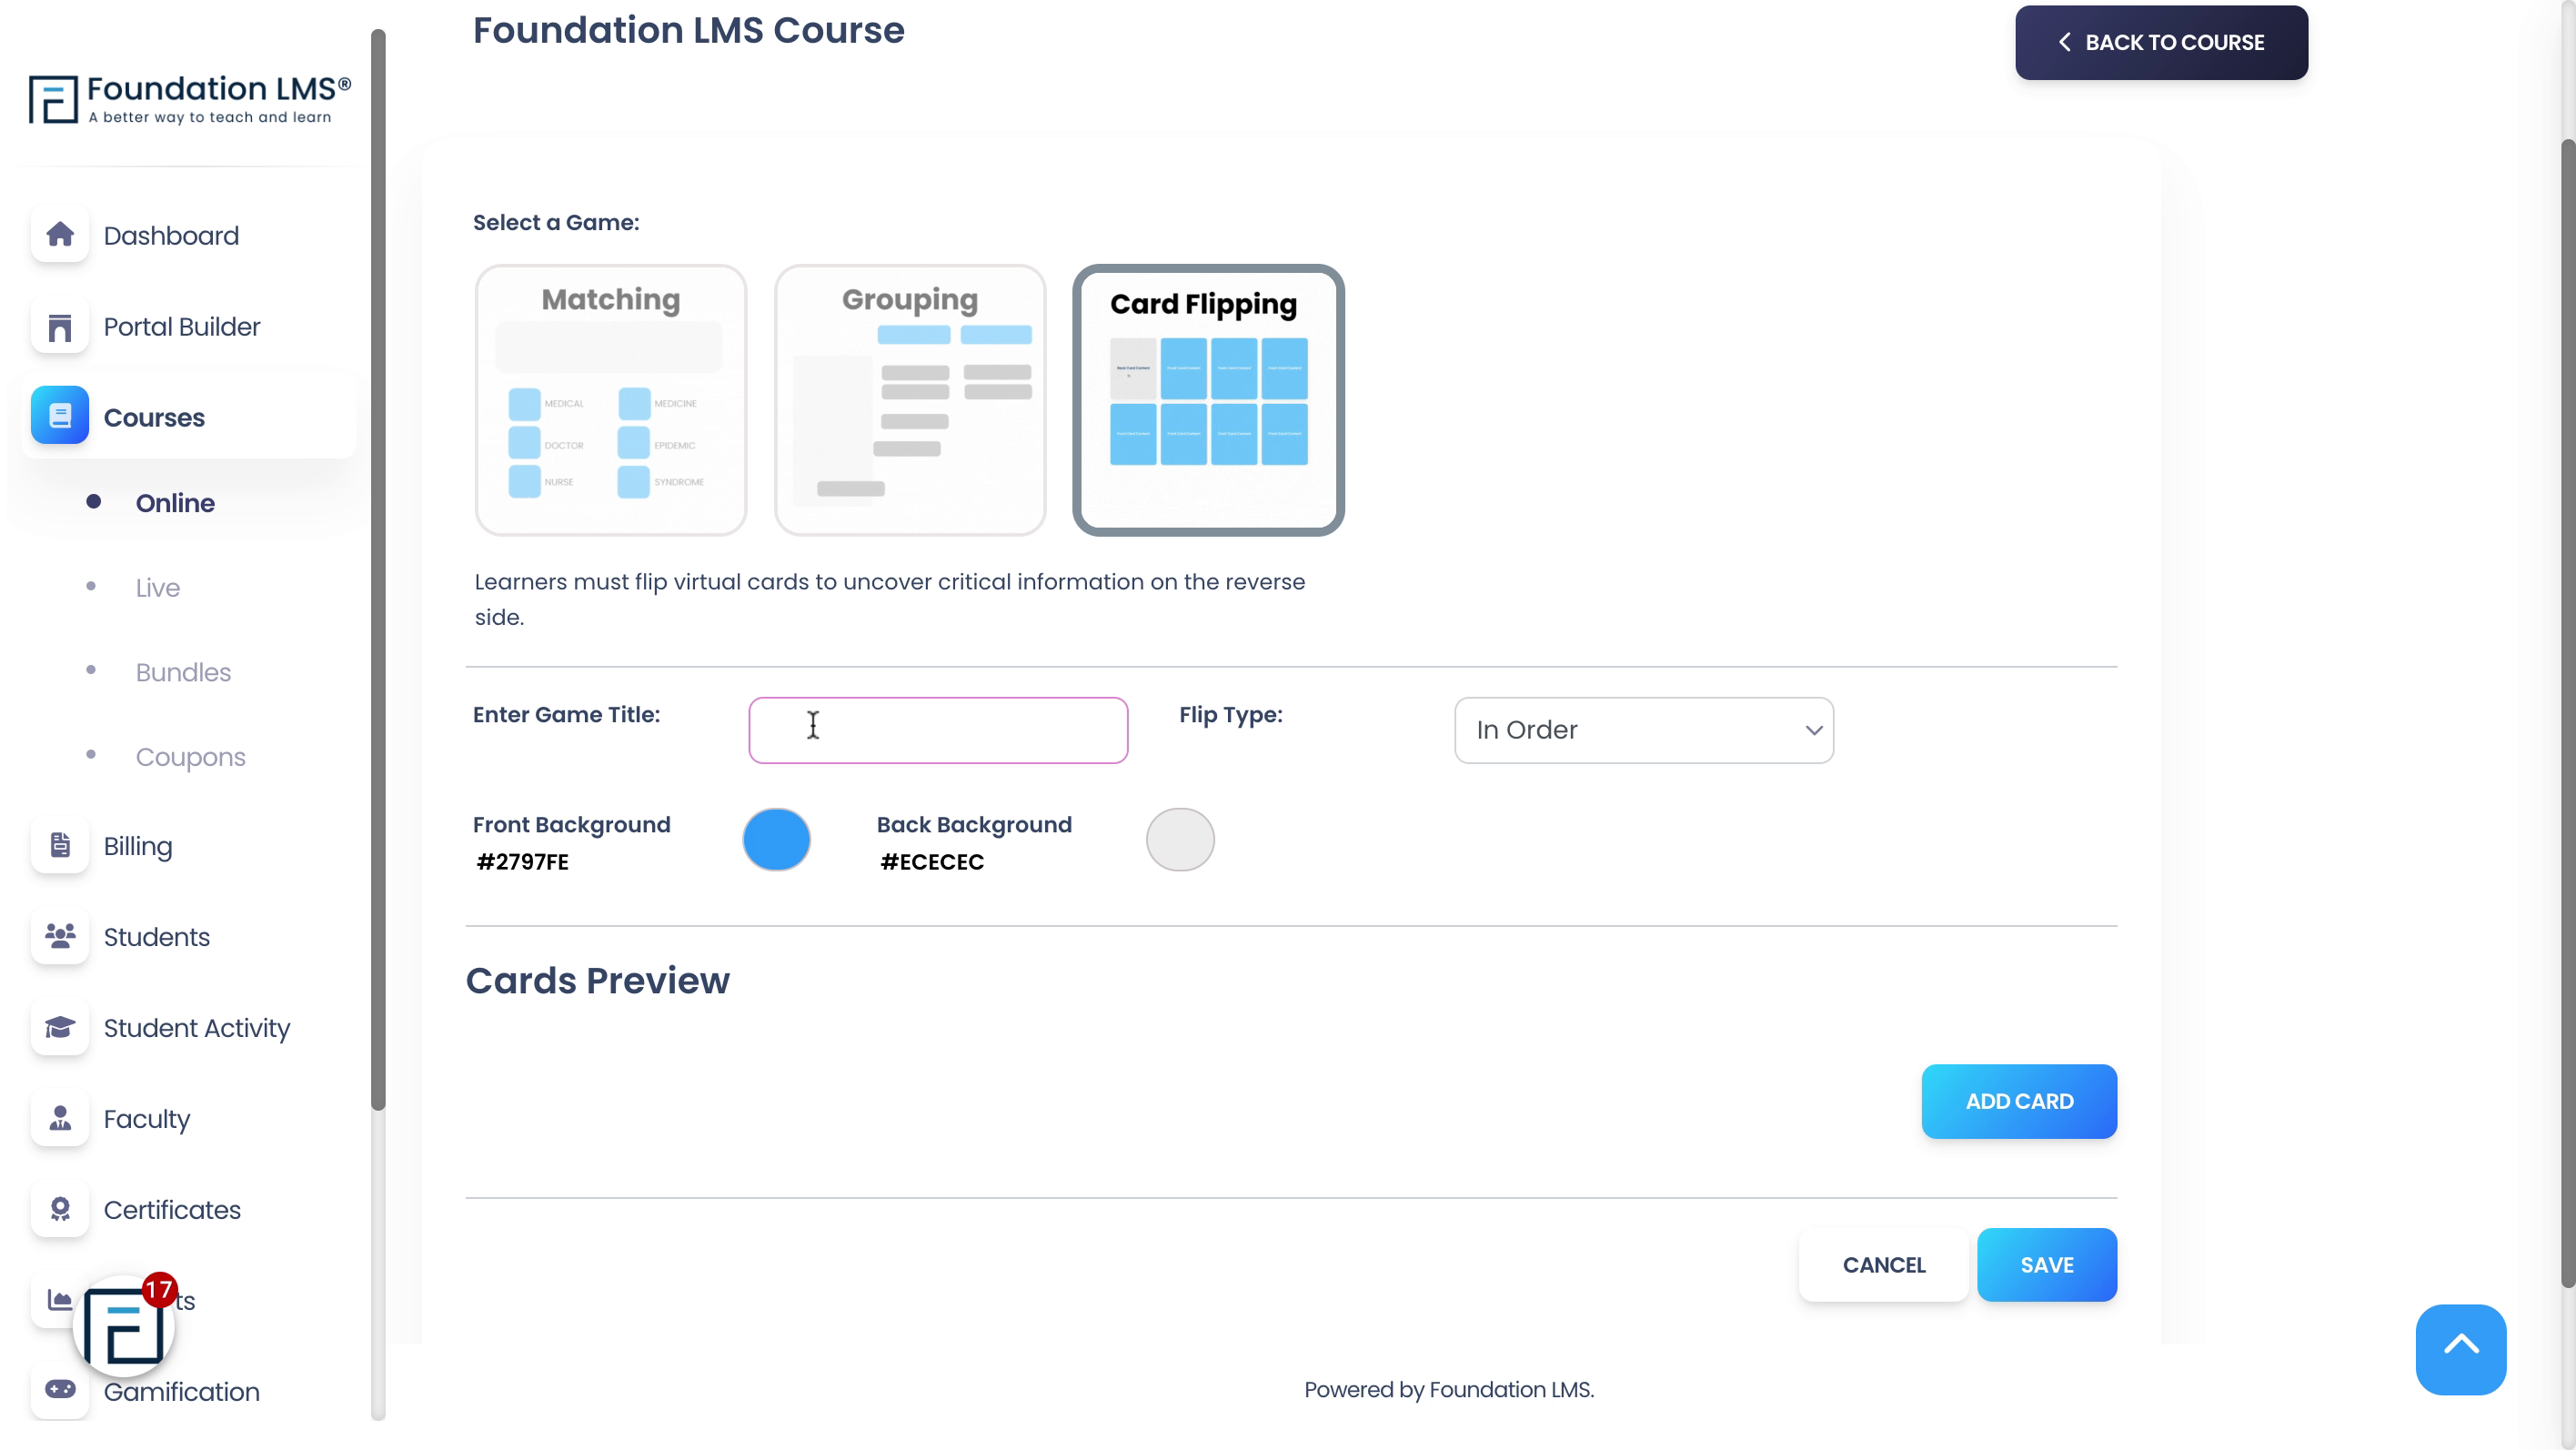Click the Live courses menu item

point(157,587)
